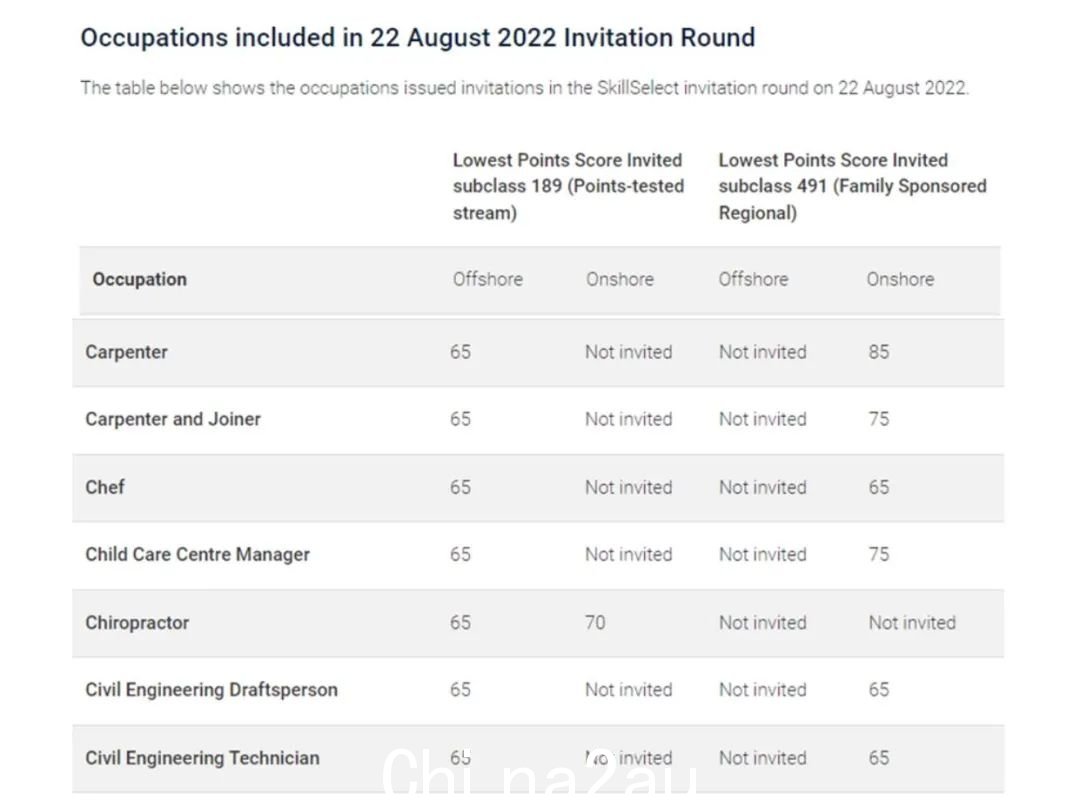The image size is (1080, 808).
Task: Click the subclass 189 Points-tested stream header
Action: pyautogui.click(x=568, y=186)
